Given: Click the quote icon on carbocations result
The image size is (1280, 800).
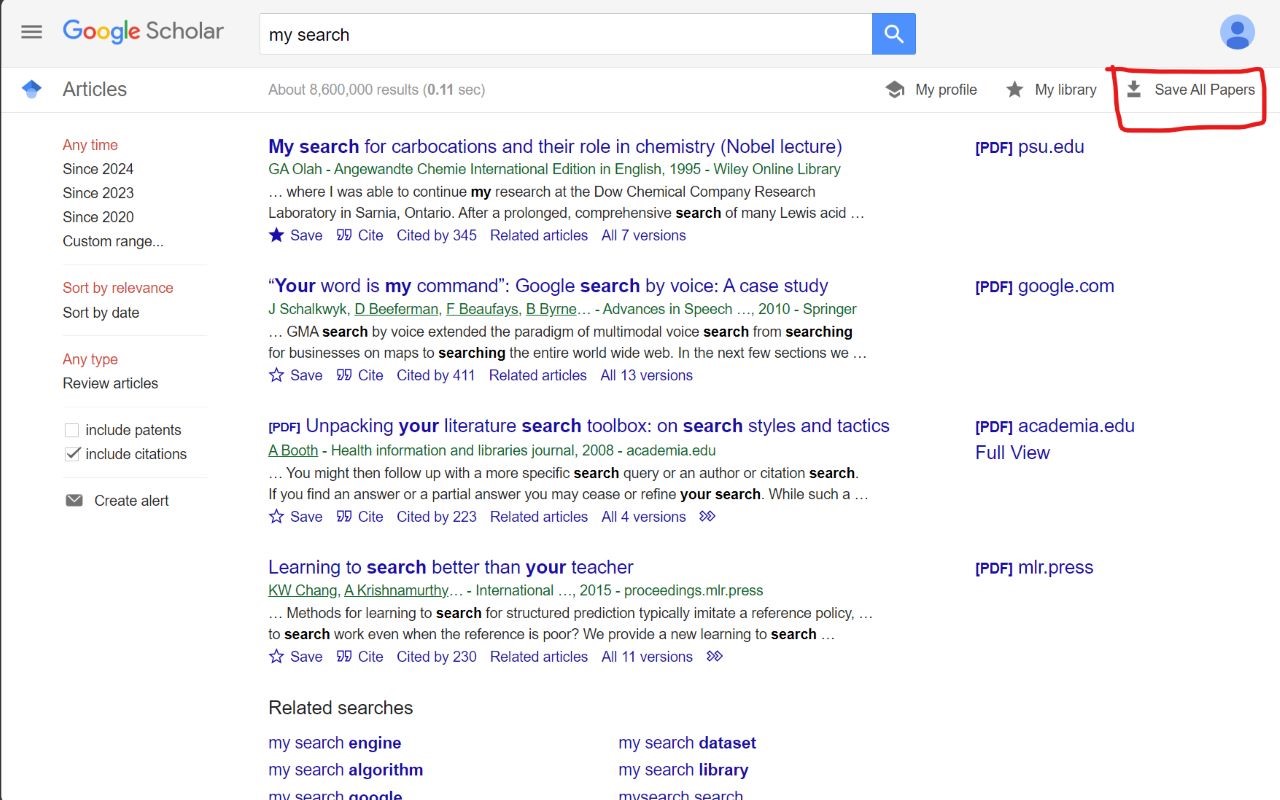Looking at the screenshot, I should [x=344, y=235].
